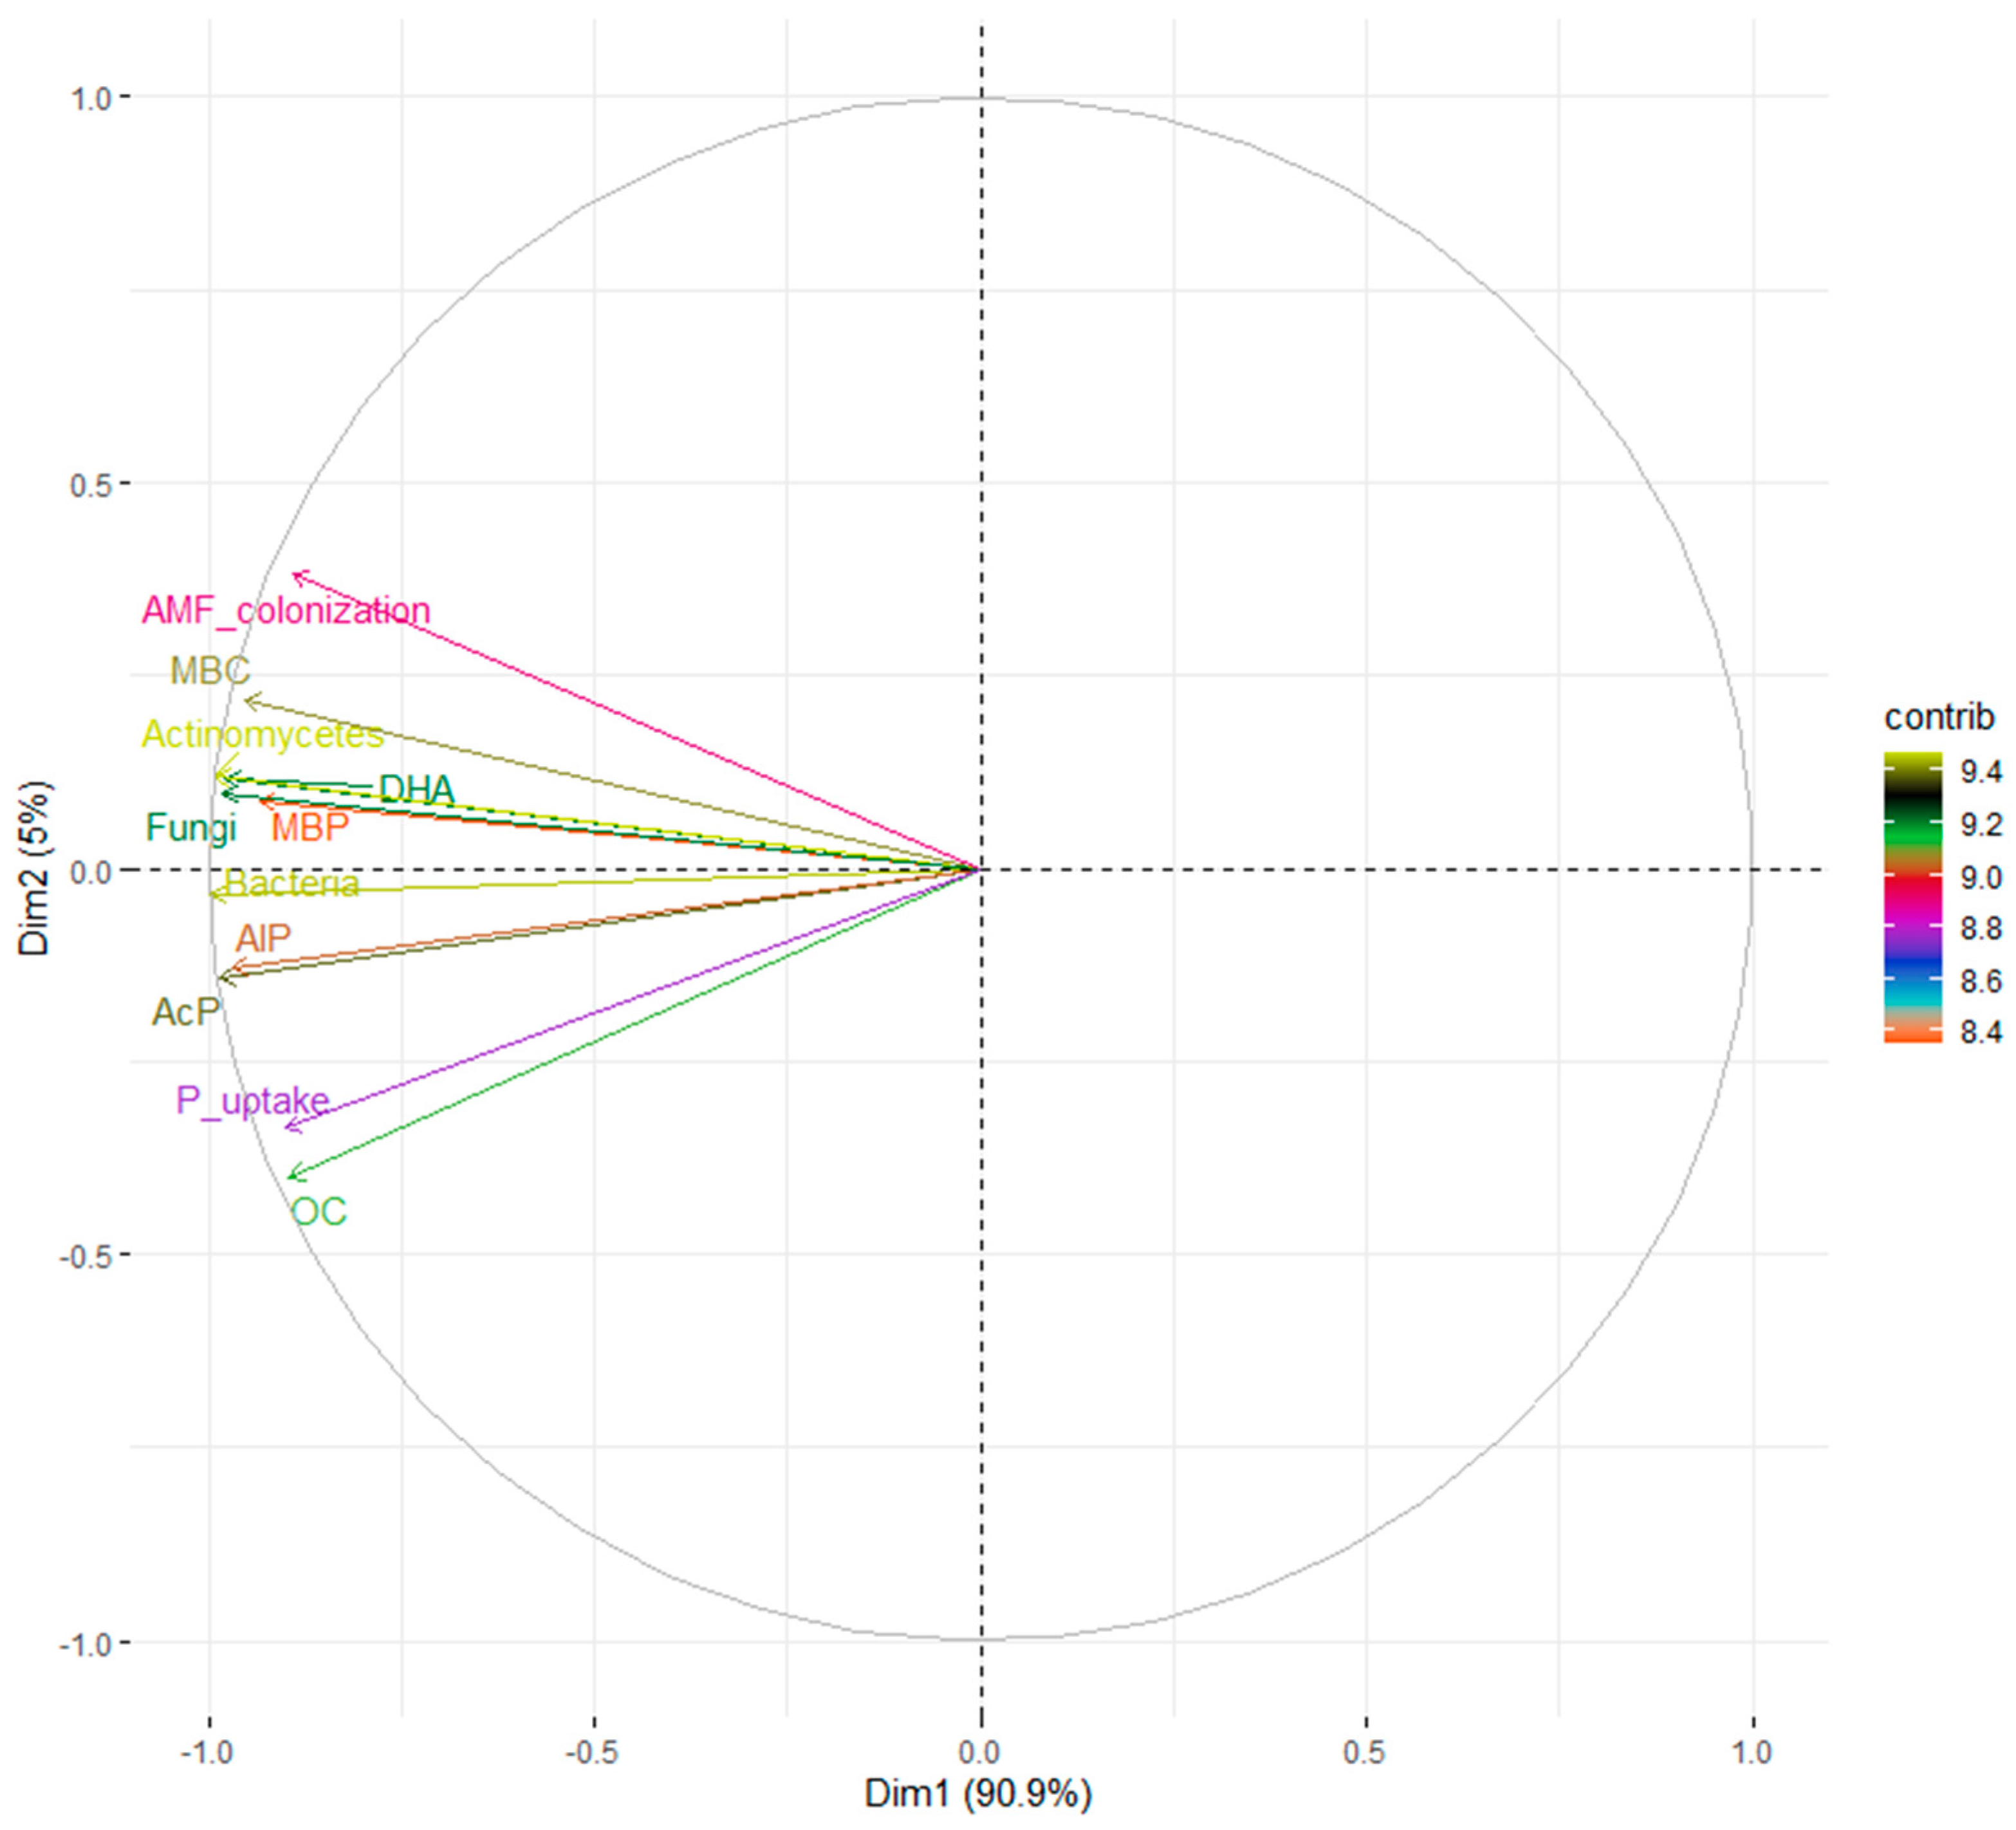Click the AcP variable label
Viewport: 2016px width, 1830px height.
185,1012
